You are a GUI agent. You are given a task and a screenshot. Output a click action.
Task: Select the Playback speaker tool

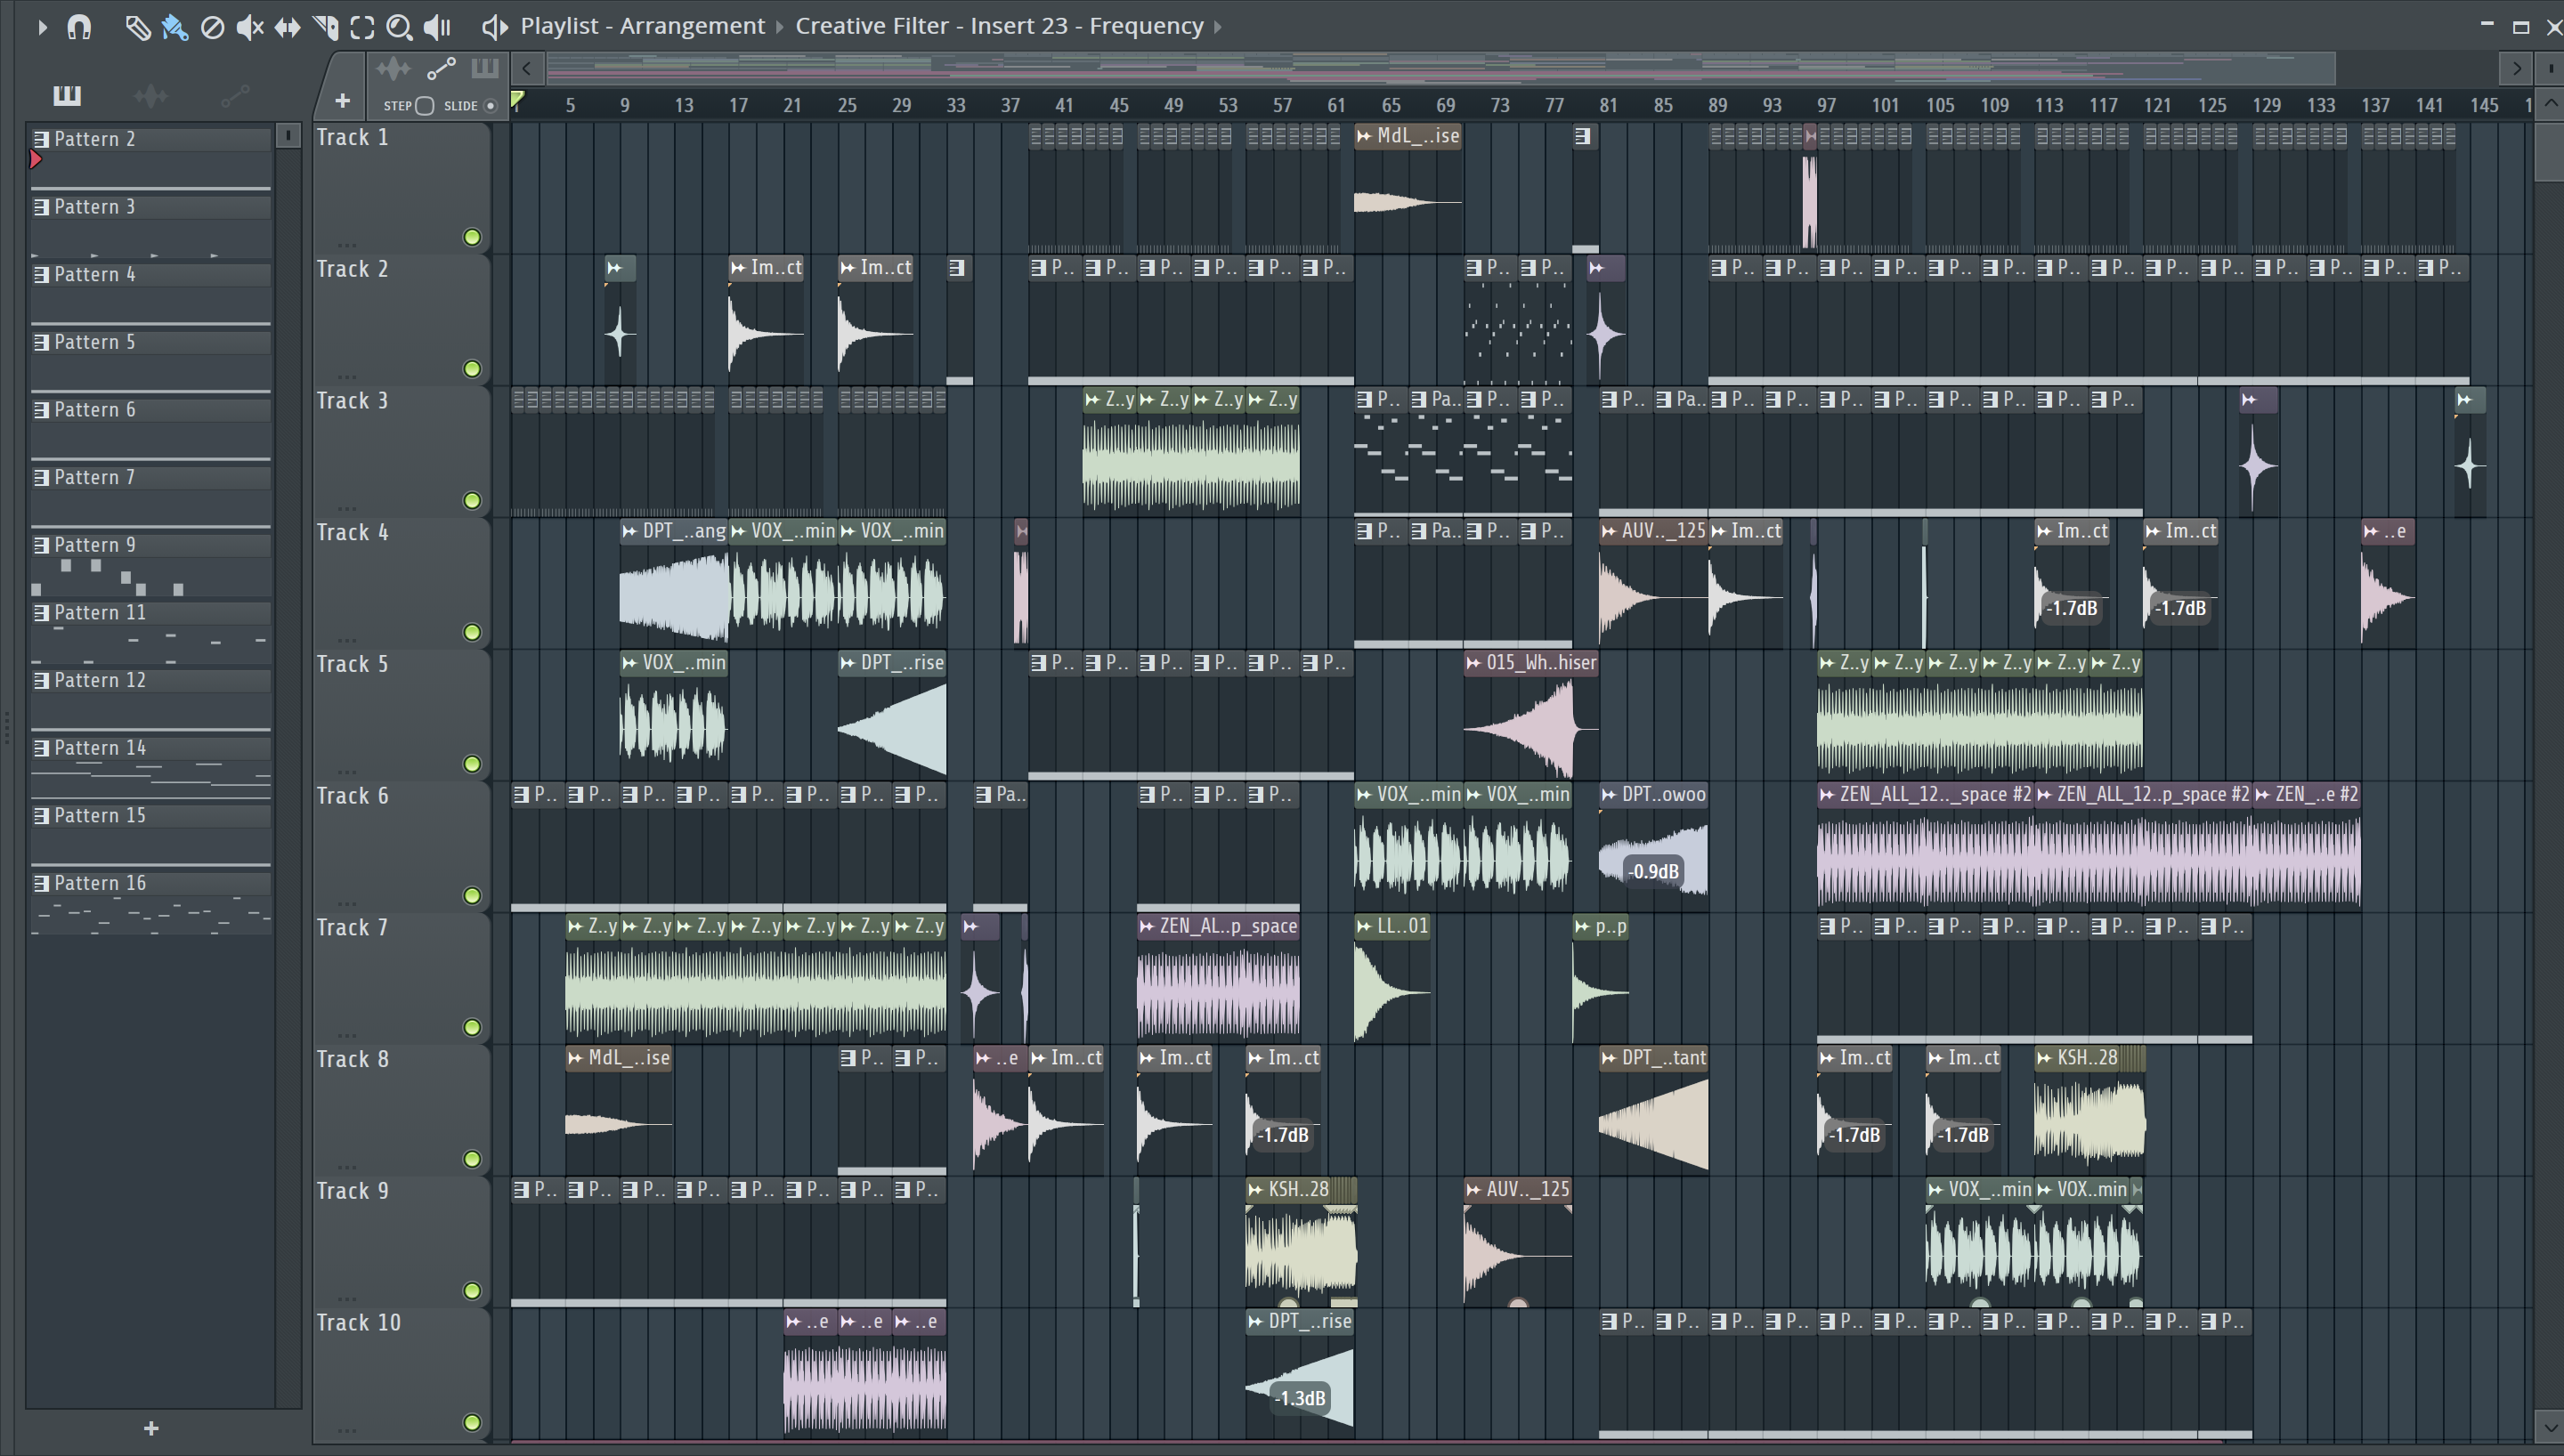click(437, 27)
